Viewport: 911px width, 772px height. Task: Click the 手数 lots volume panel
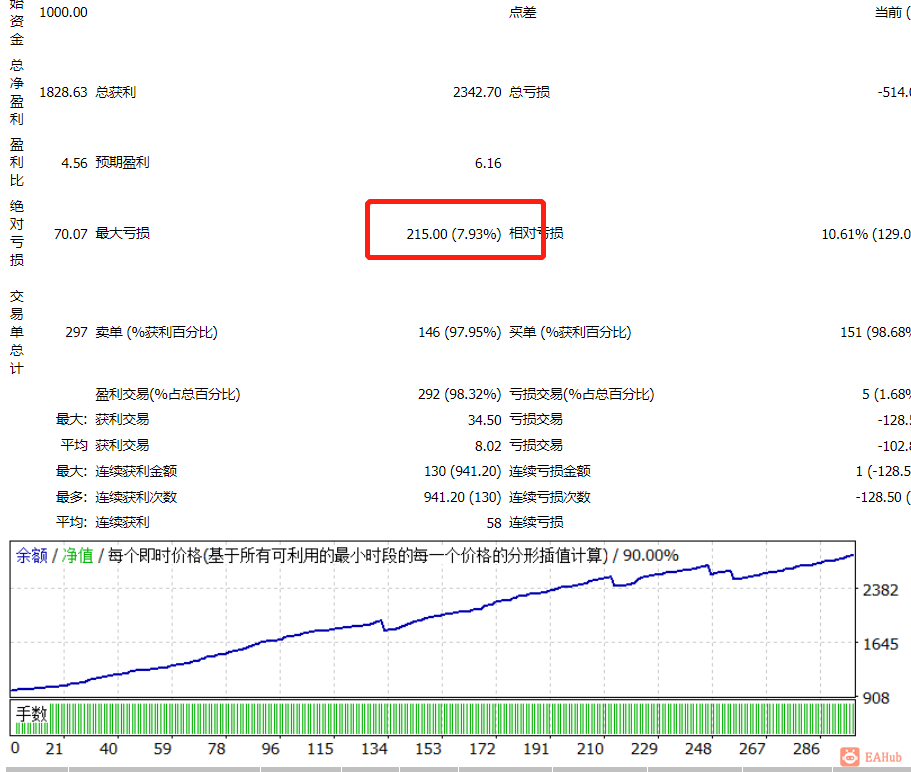[433, 718]
